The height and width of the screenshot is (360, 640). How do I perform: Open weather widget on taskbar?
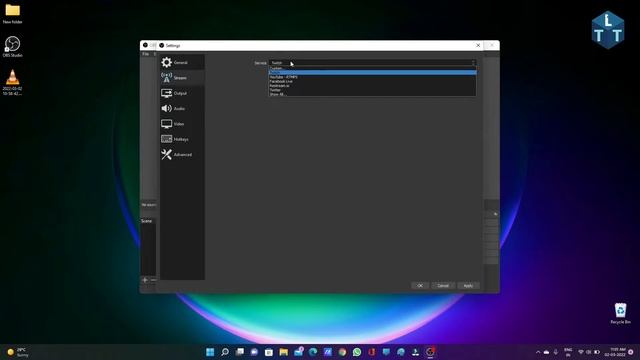click(18, 352)
